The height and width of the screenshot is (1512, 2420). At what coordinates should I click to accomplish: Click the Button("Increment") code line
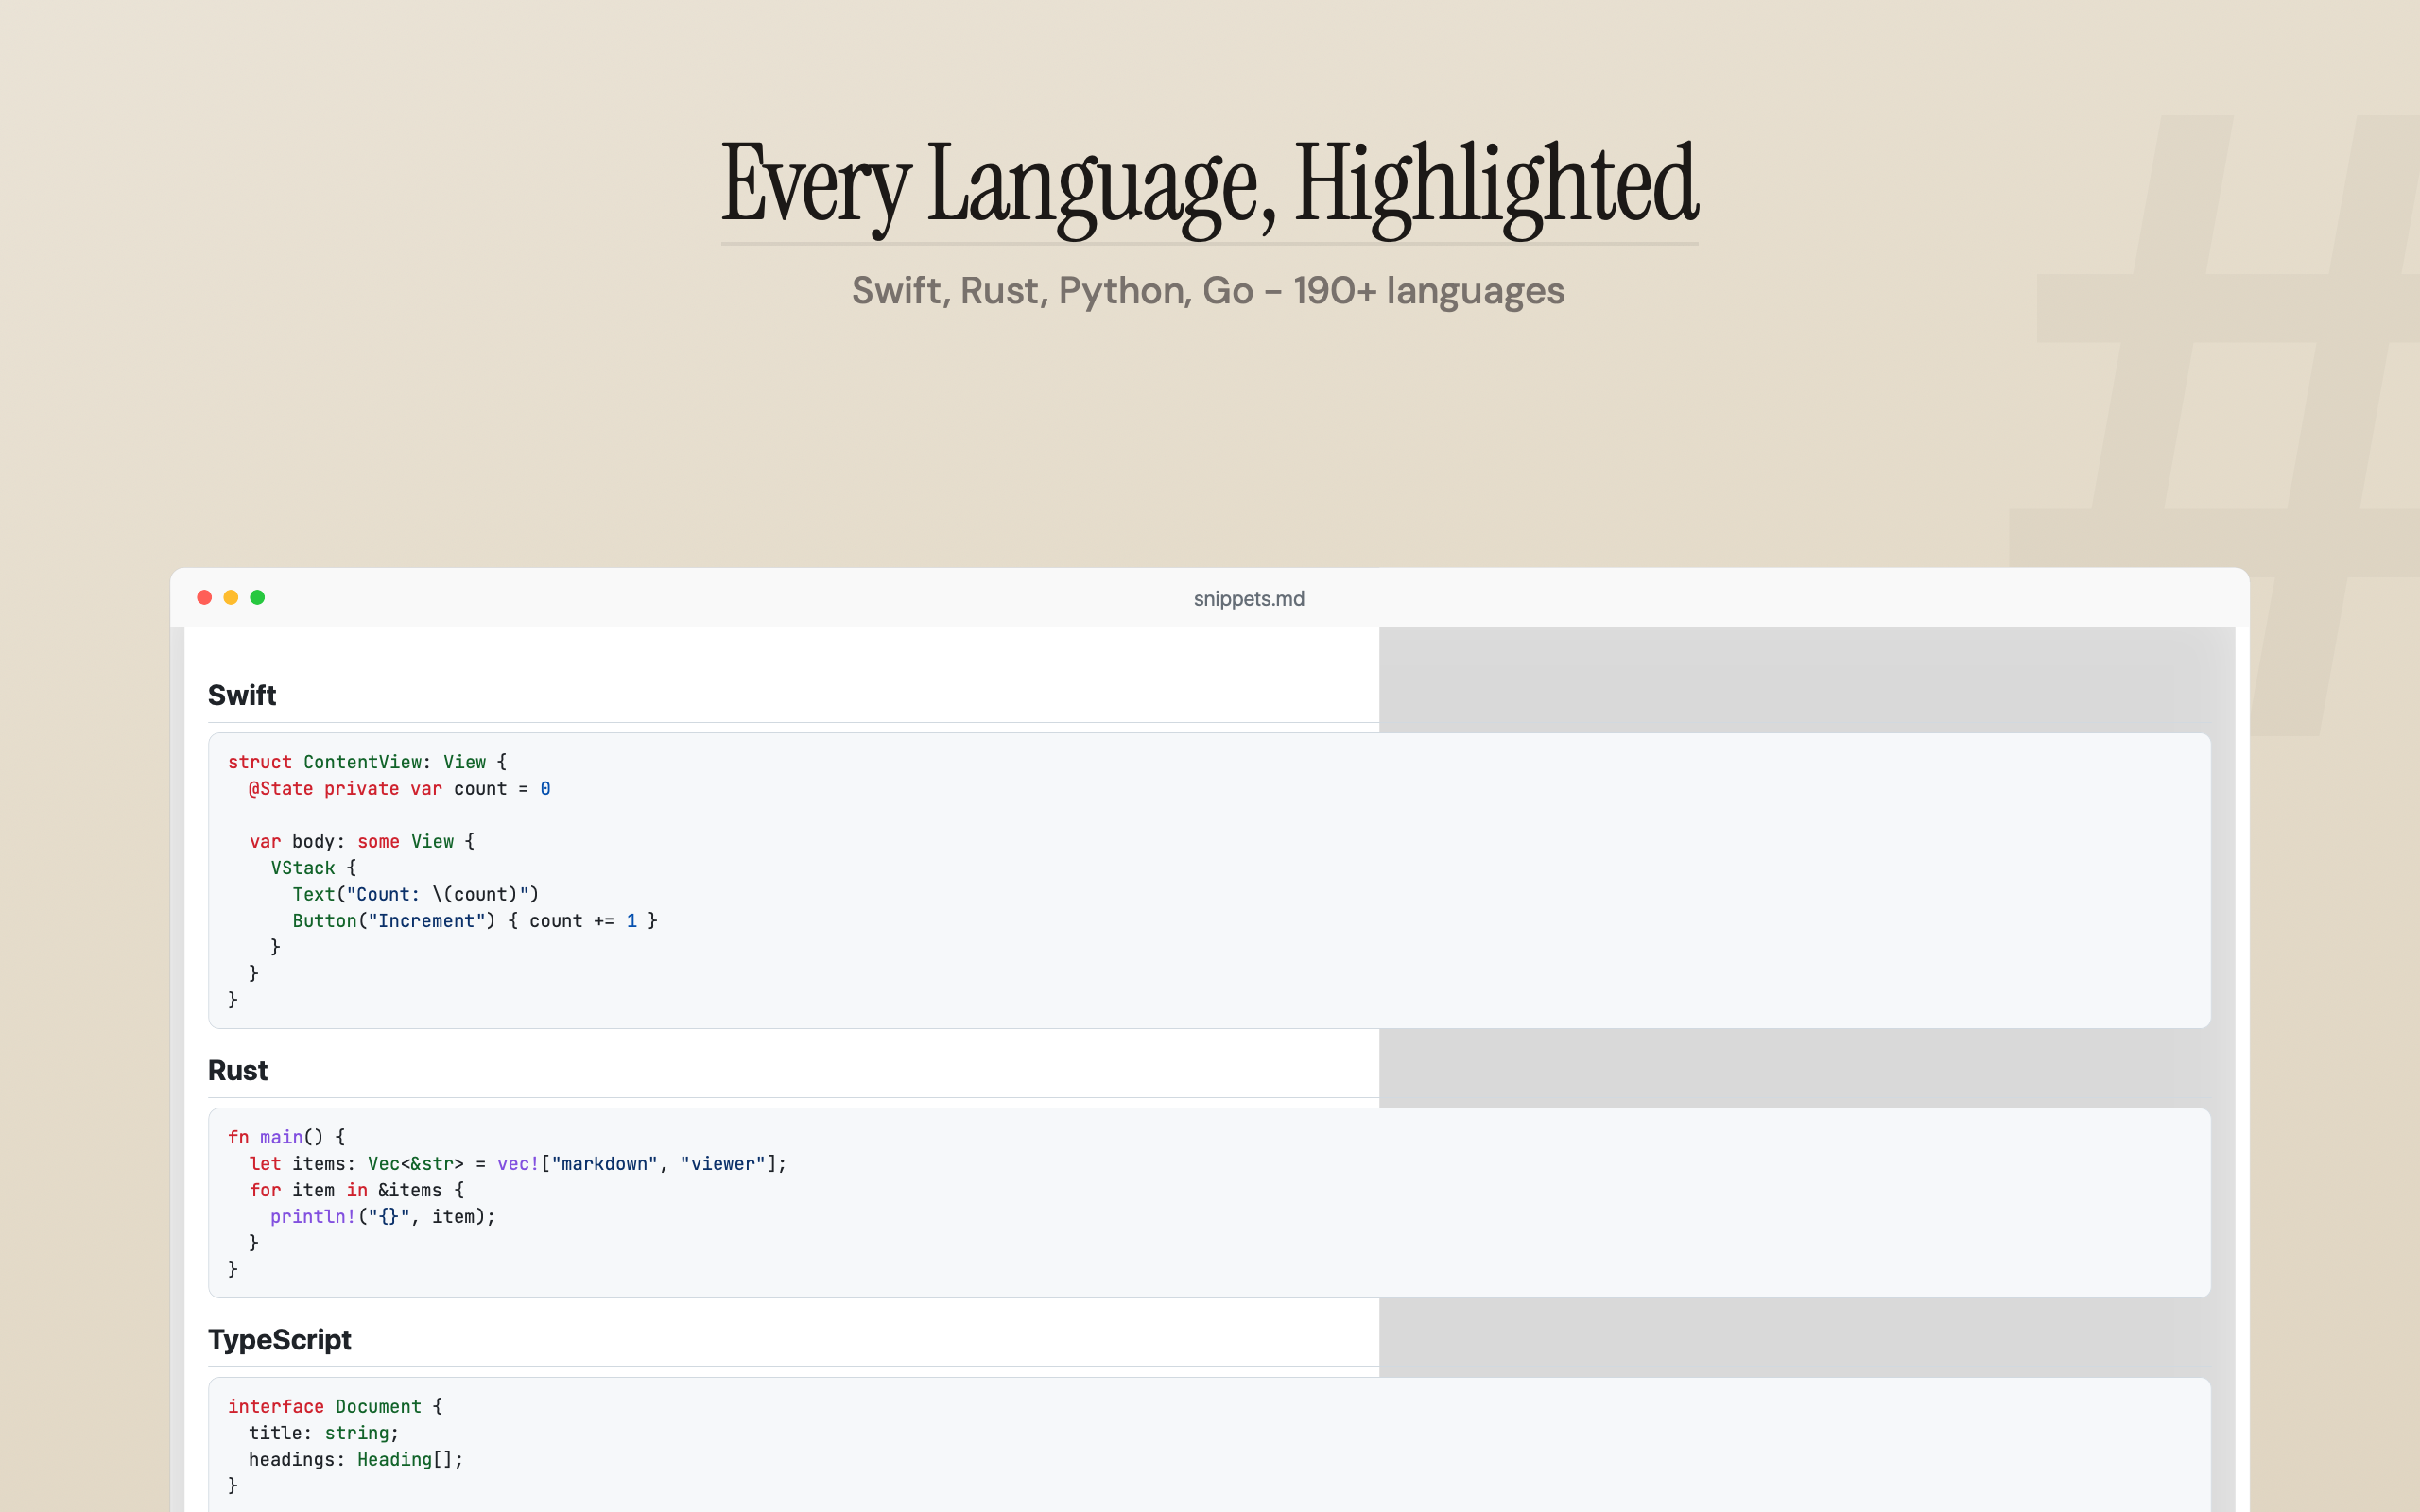474,921
